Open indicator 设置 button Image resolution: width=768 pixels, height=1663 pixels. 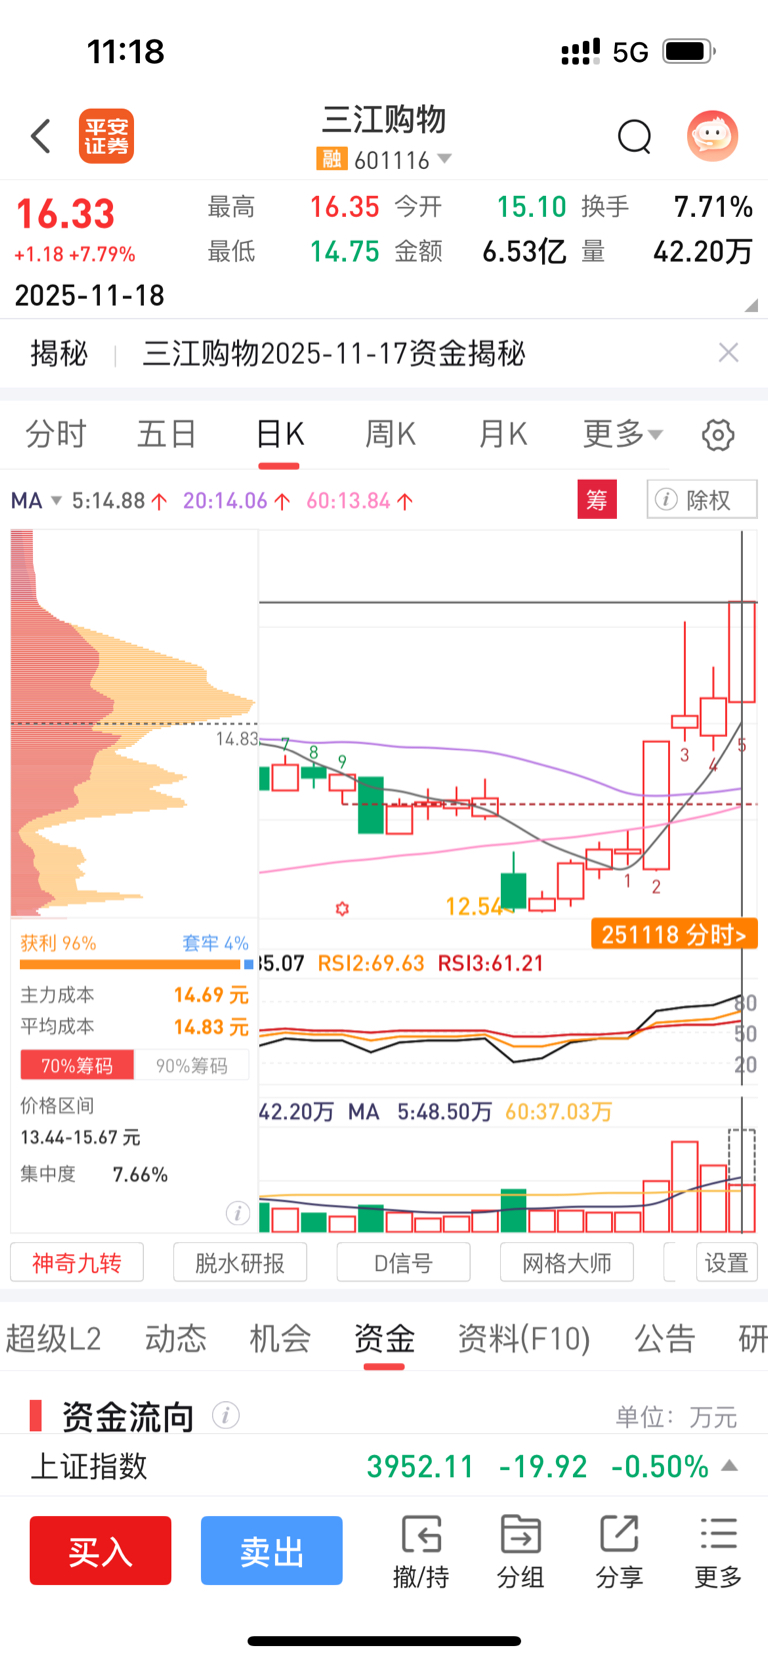[x=726, y=1263]
